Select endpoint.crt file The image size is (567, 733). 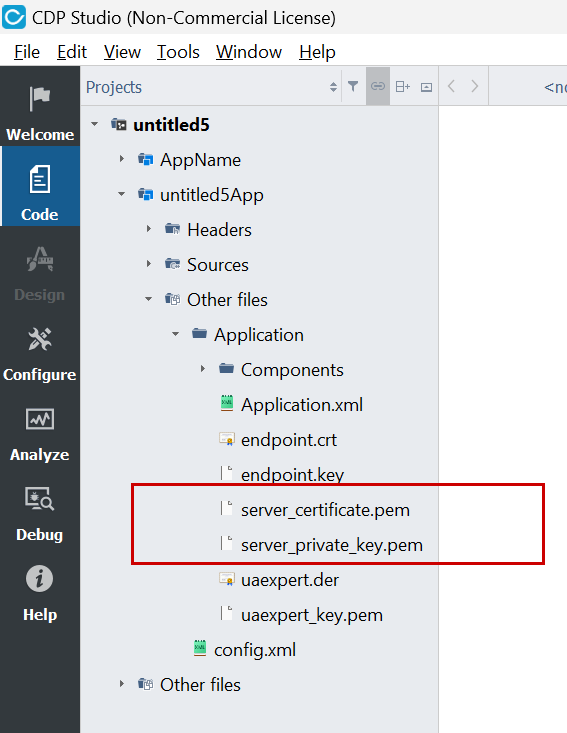coord(289,440)
